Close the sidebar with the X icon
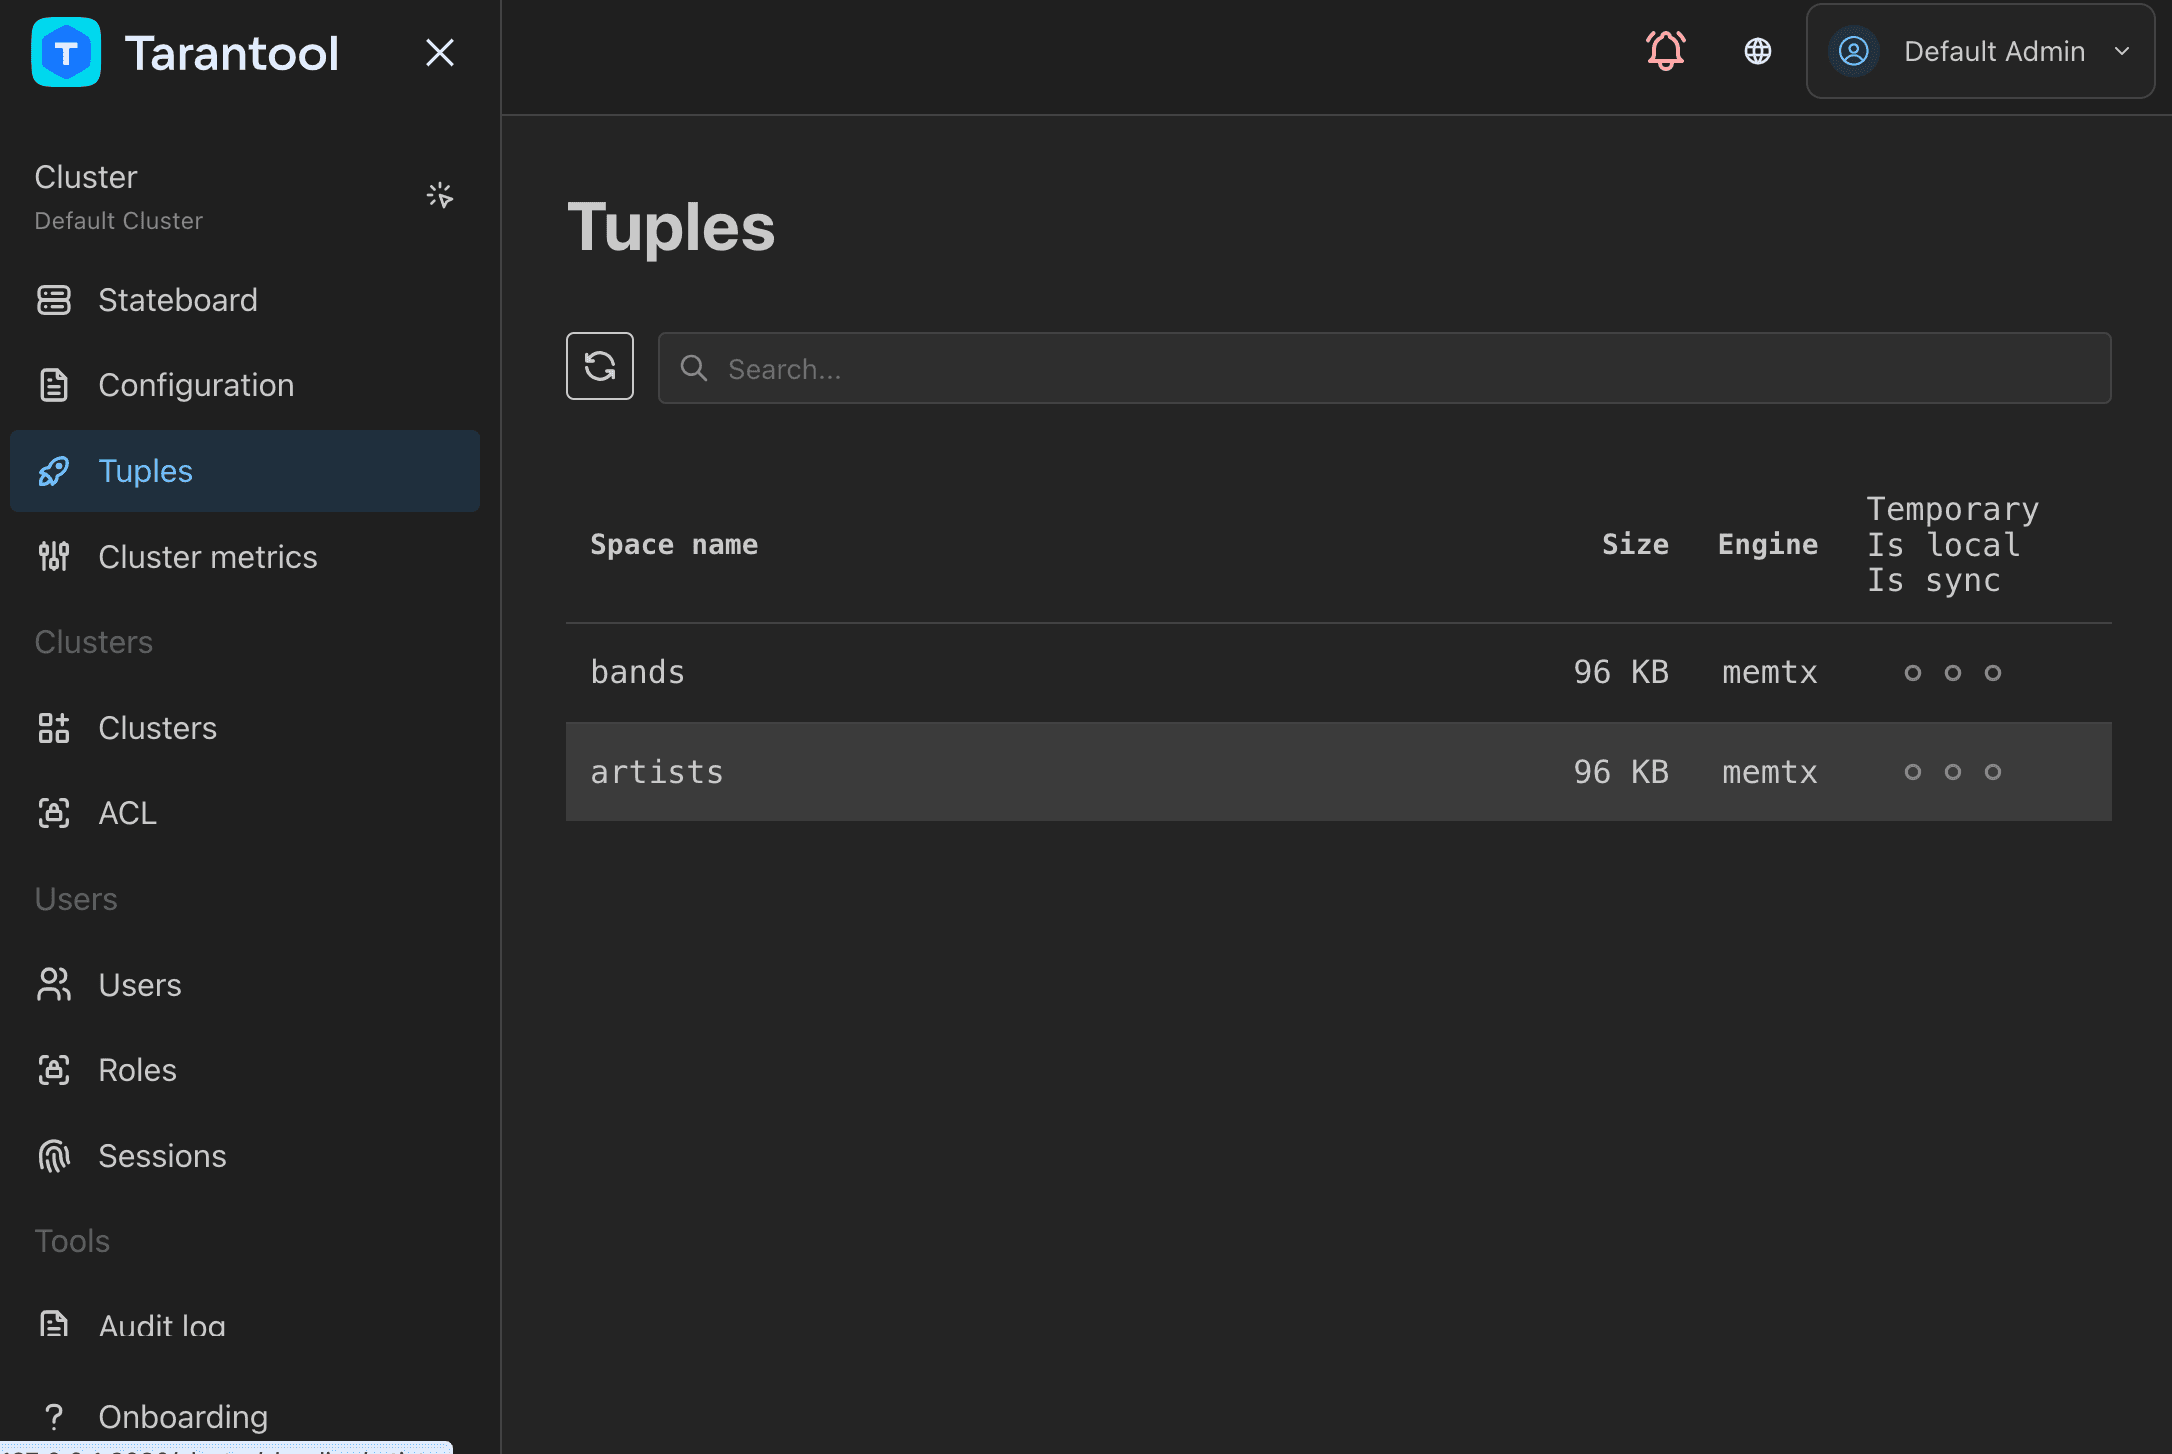The height and width of the screenshot is (1454, 2172). 440,52
